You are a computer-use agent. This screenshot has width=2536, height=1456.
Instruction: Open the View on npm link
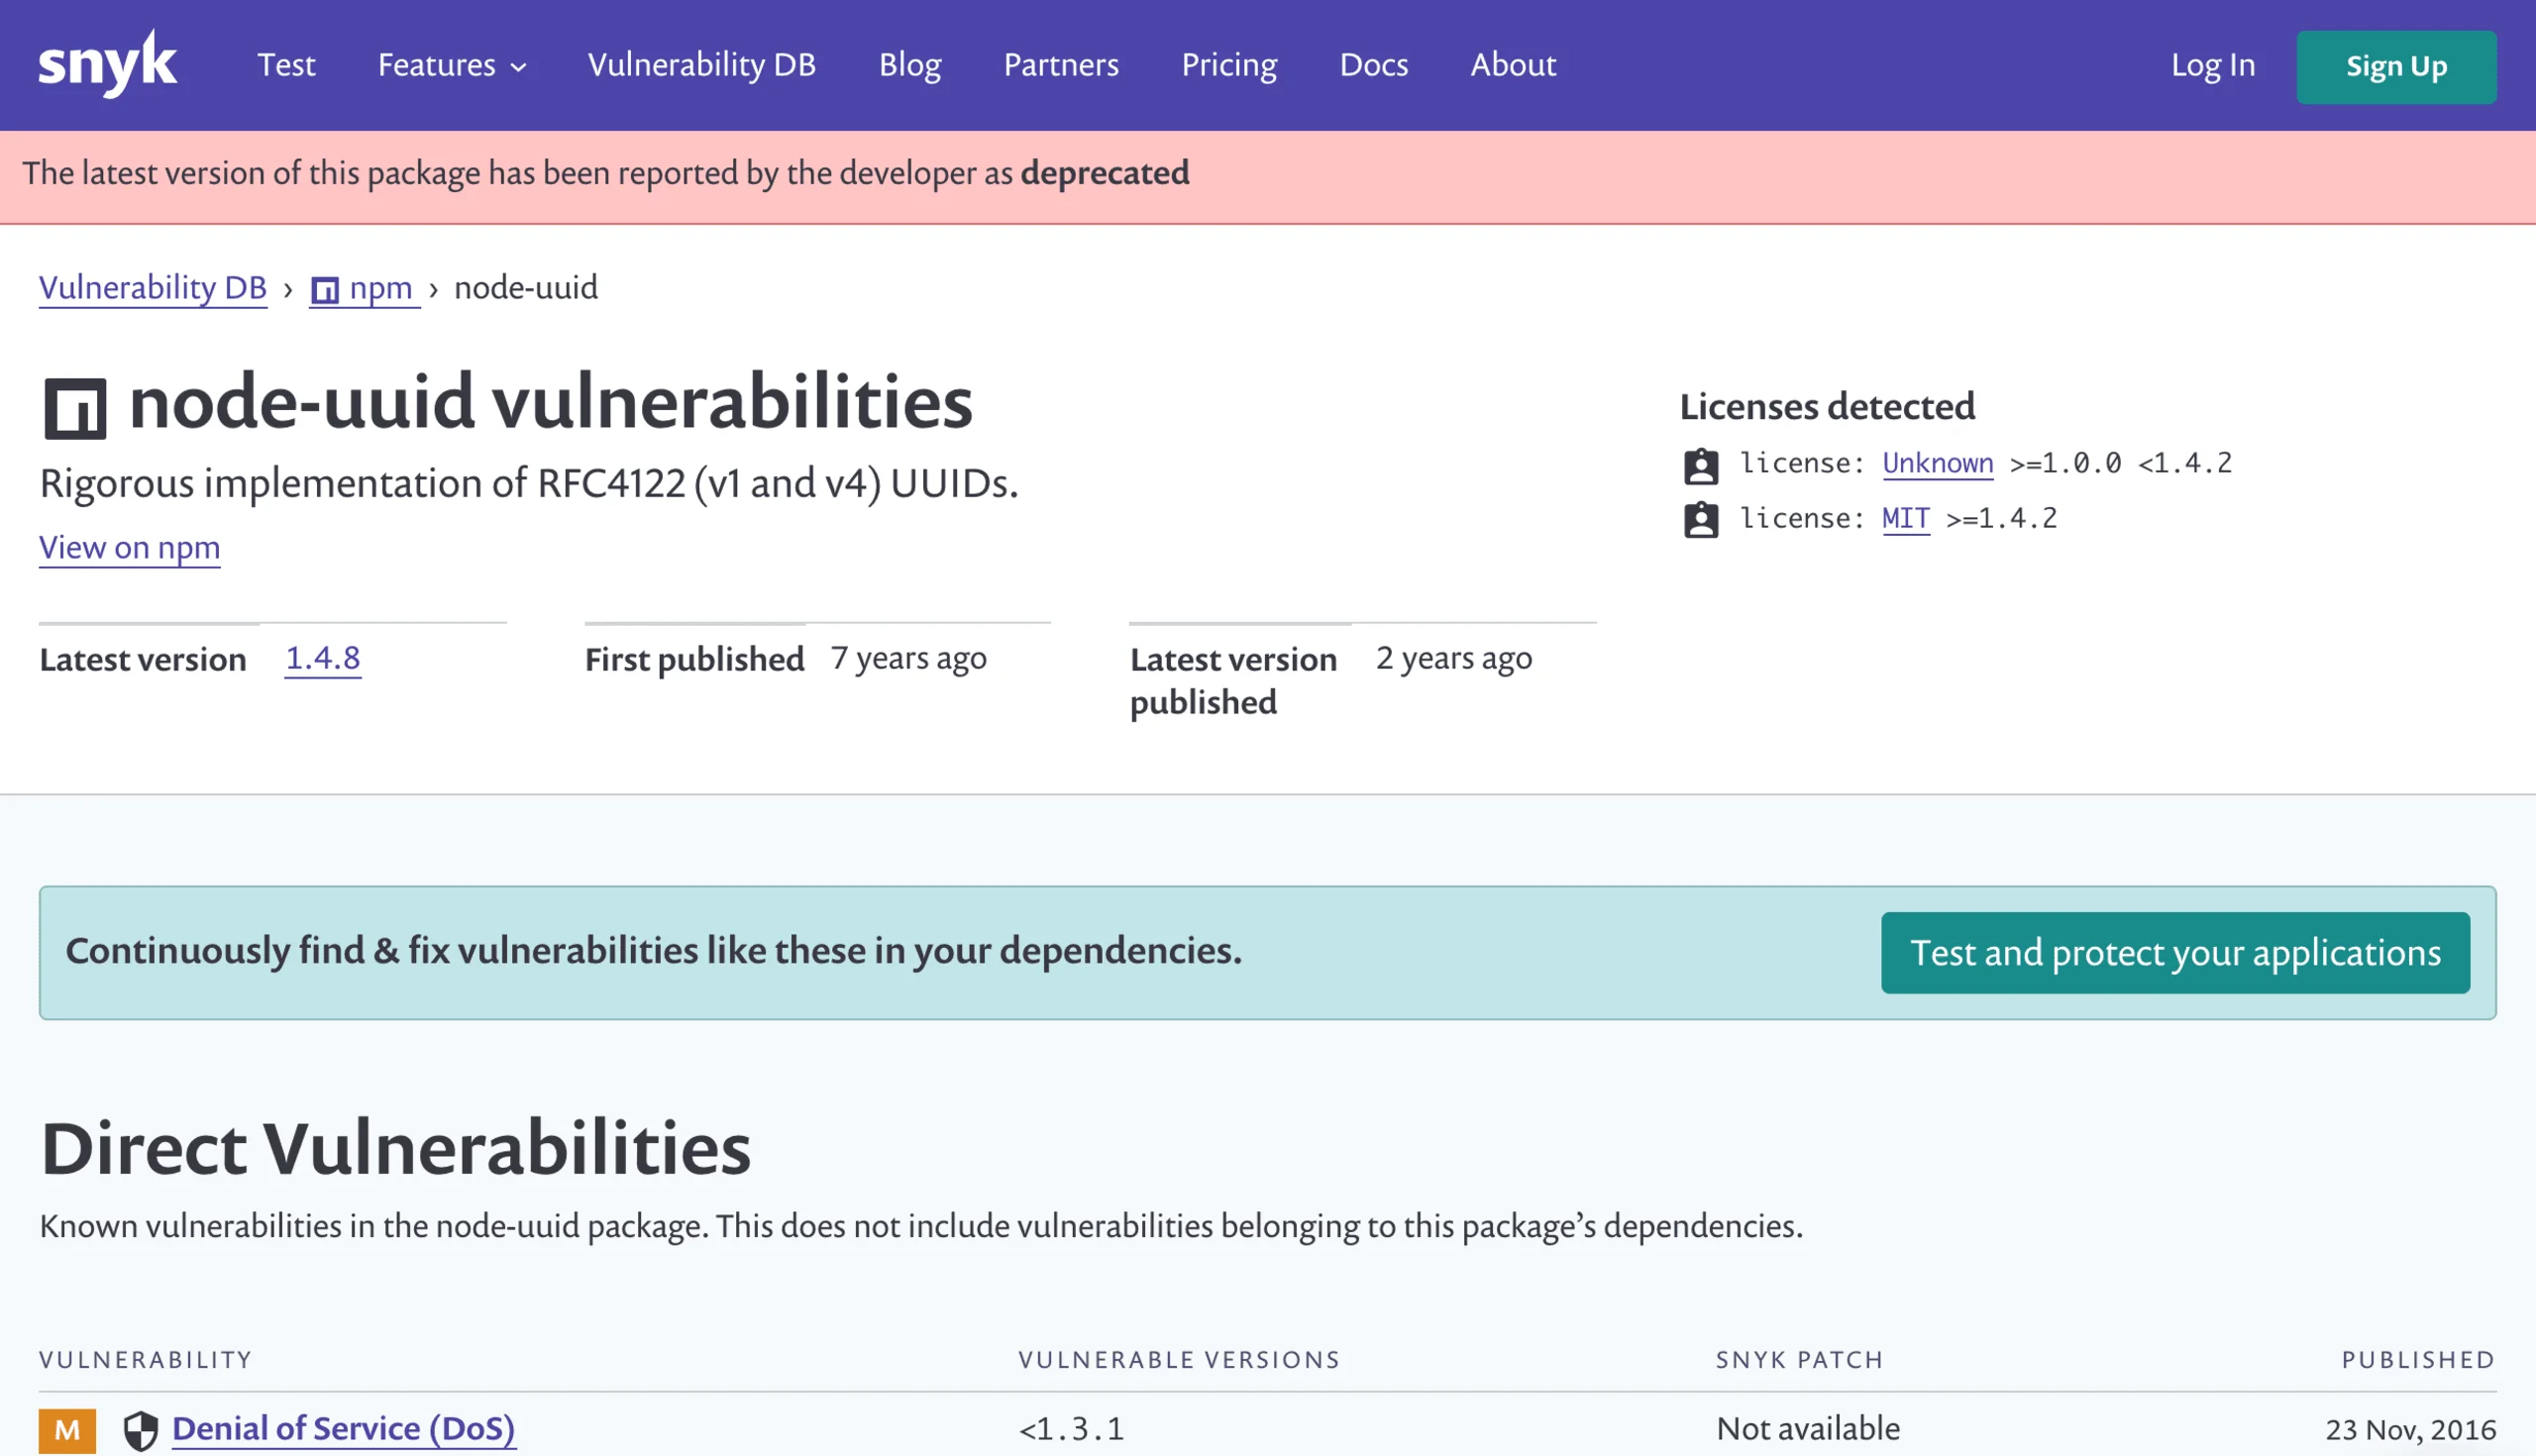click(128, 548)
